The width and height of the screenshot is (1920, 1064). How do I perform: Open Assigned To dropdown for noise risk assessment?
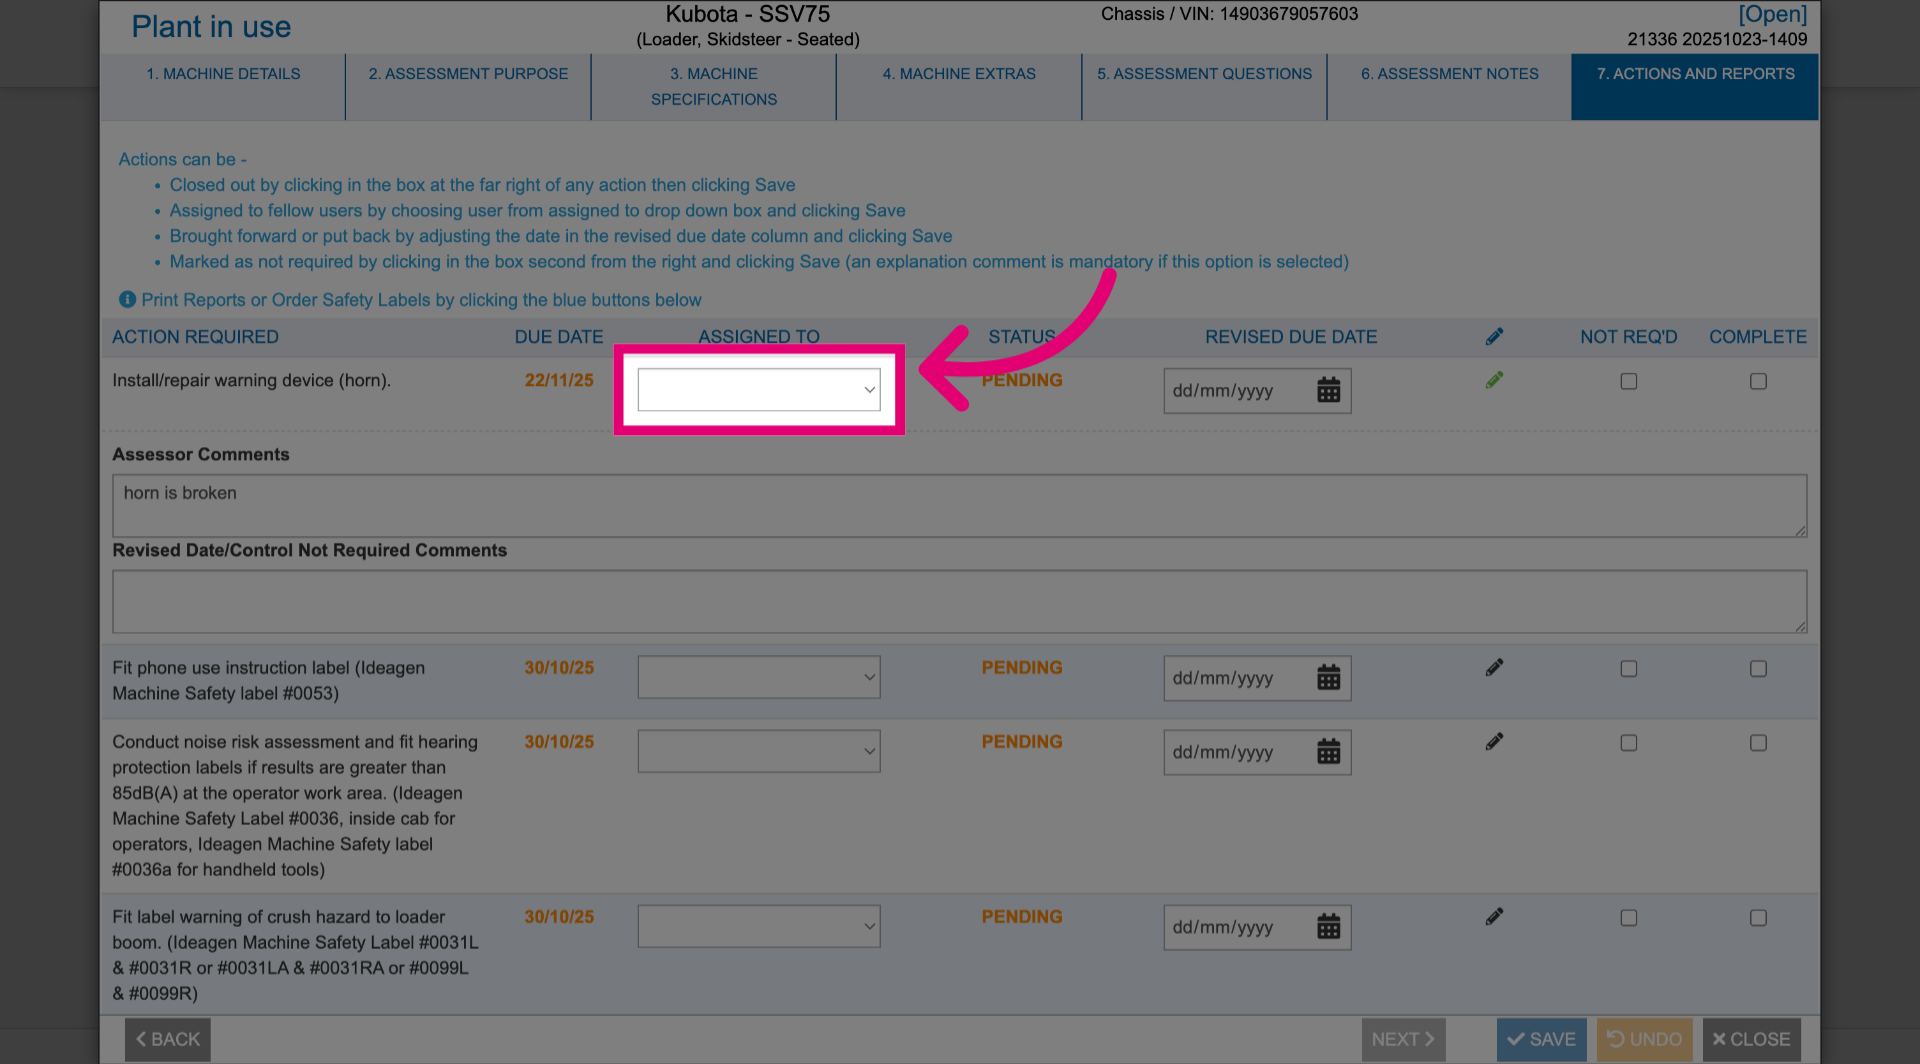pos(759,751)
